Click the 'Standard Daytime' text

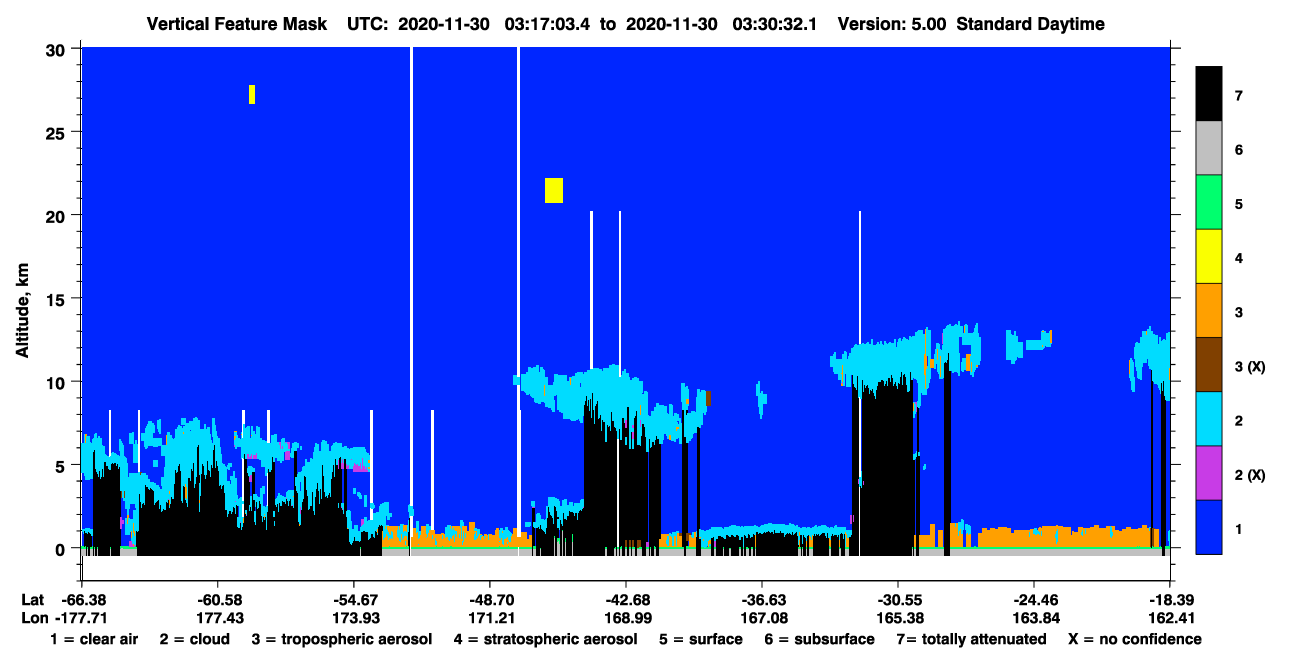coord(1031,24)
